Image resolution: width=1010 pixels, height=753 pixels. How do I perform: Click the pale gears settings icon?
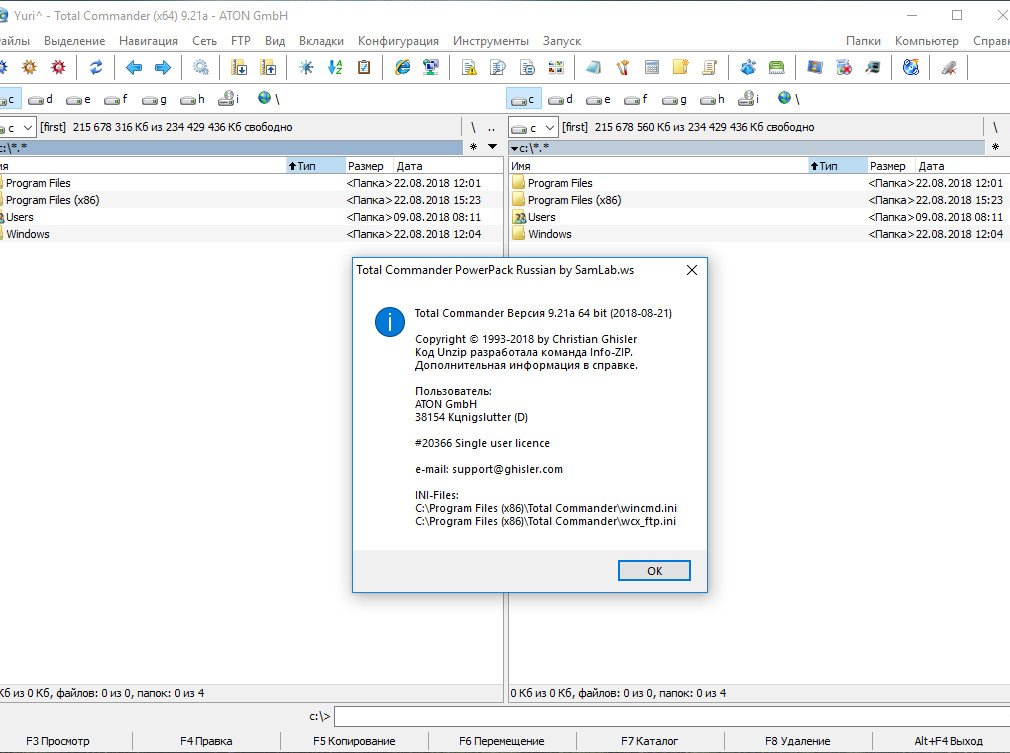coord(201,67)
